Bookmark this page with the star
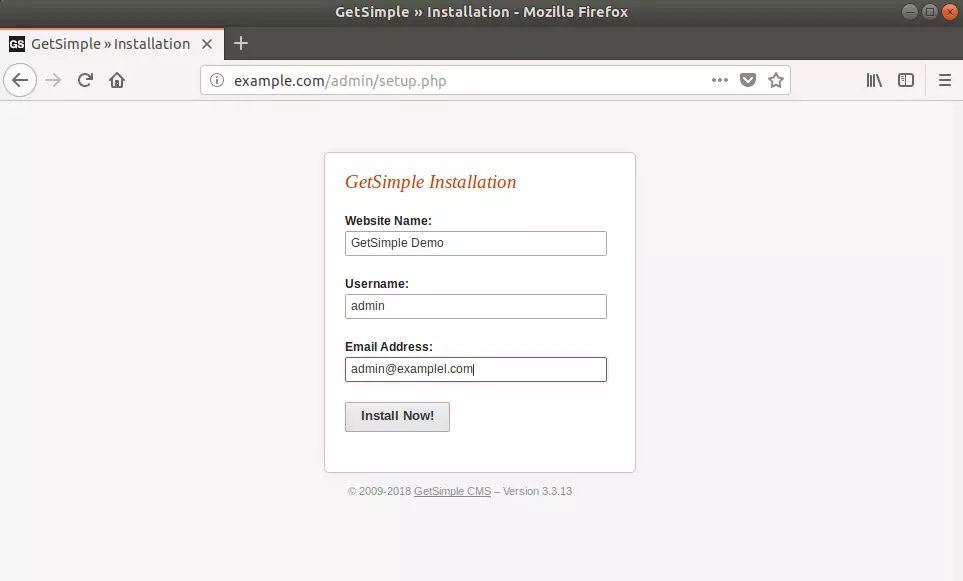Image resolution: width=963 pixels, height=581 pixels. 776,80
